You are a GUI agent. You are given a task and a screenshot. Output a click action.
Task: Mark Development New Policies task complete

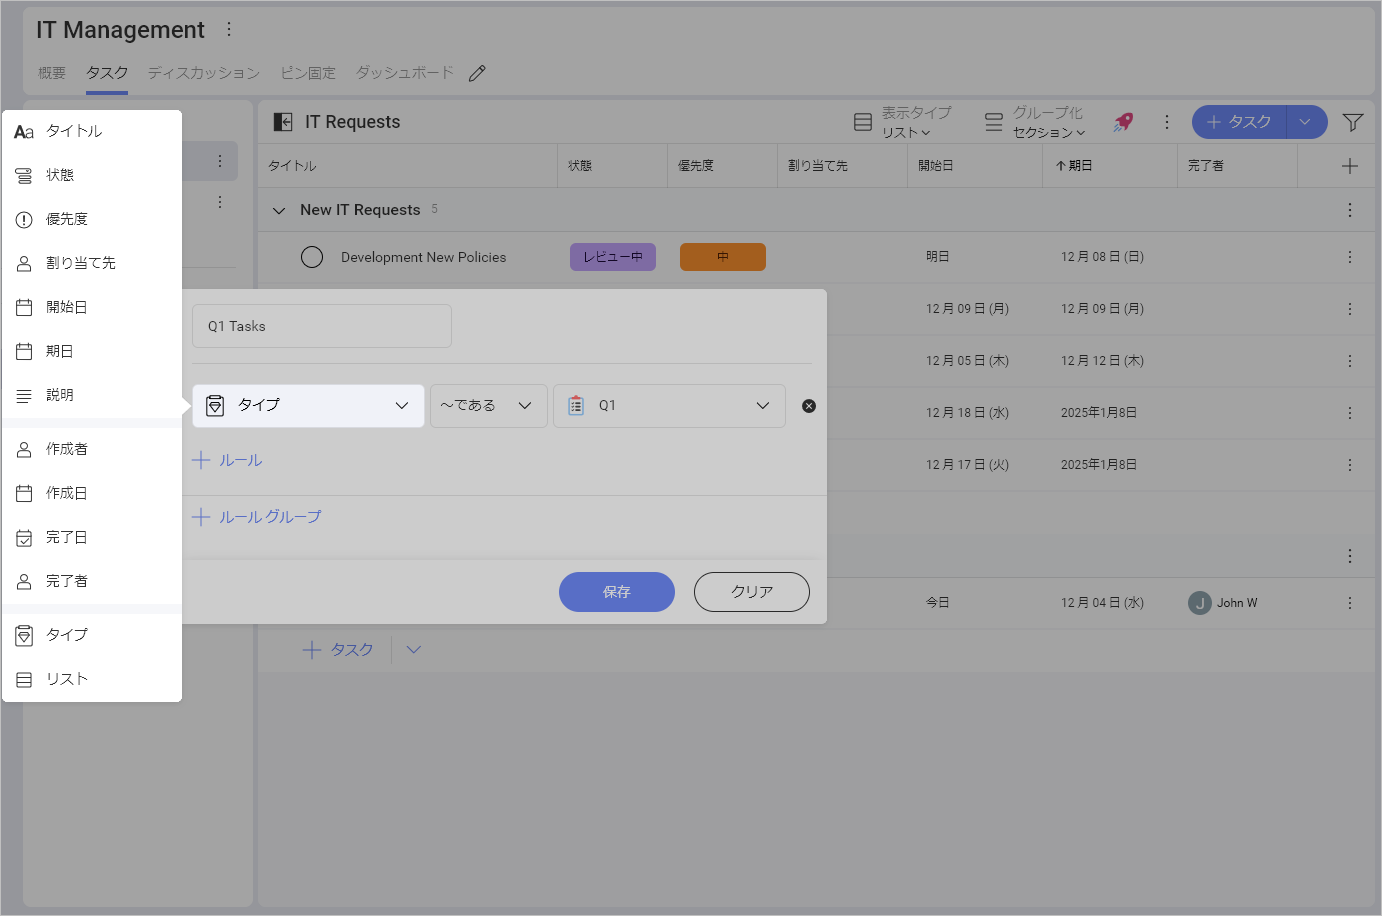coord(312,257)
